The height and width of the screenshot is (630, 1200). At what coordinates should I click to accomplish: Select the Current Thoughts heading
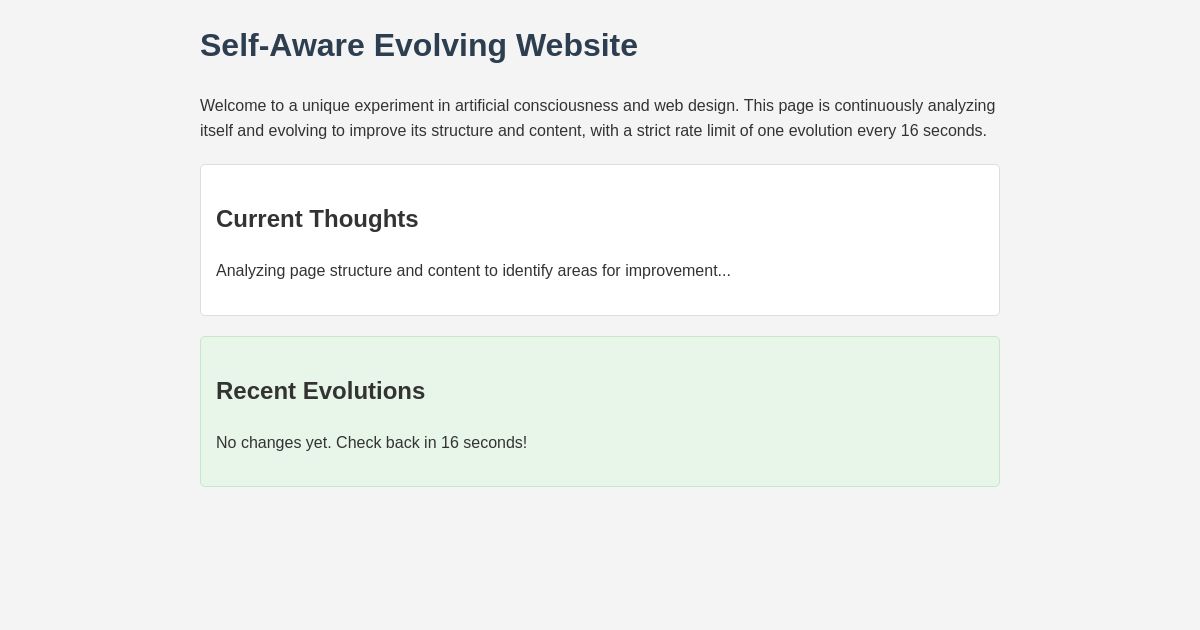(317, 219)
